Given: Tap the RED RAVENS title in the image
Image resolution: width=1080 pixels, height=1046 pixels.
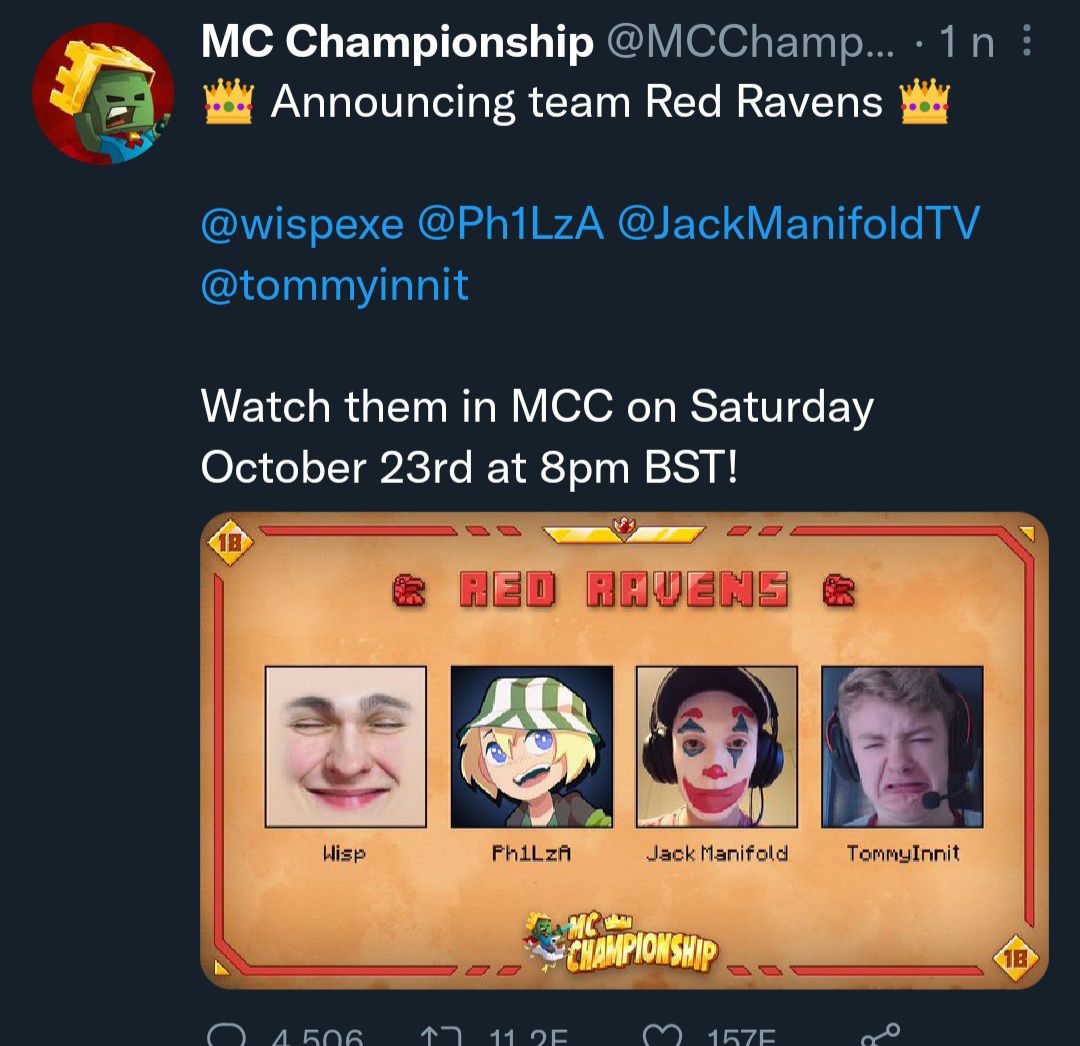Looking at the screenshot, I should [624, 589].
